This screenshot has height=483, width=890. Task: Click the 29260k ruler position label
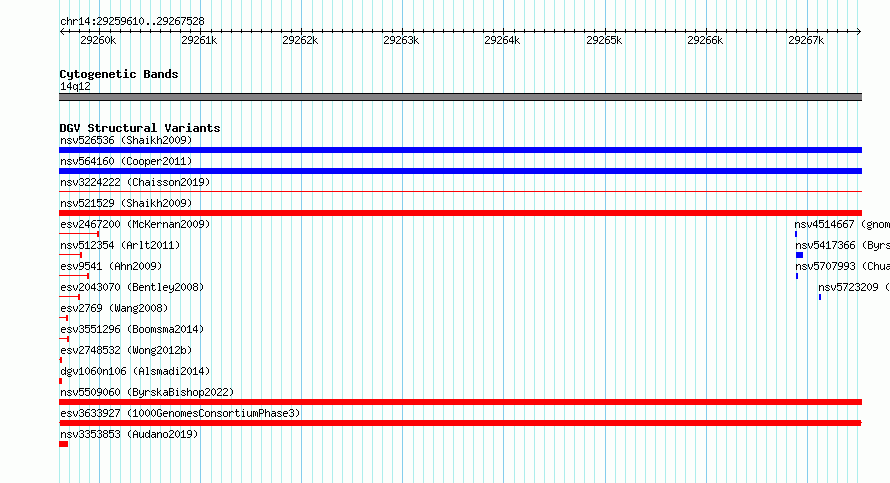[98, 40]
